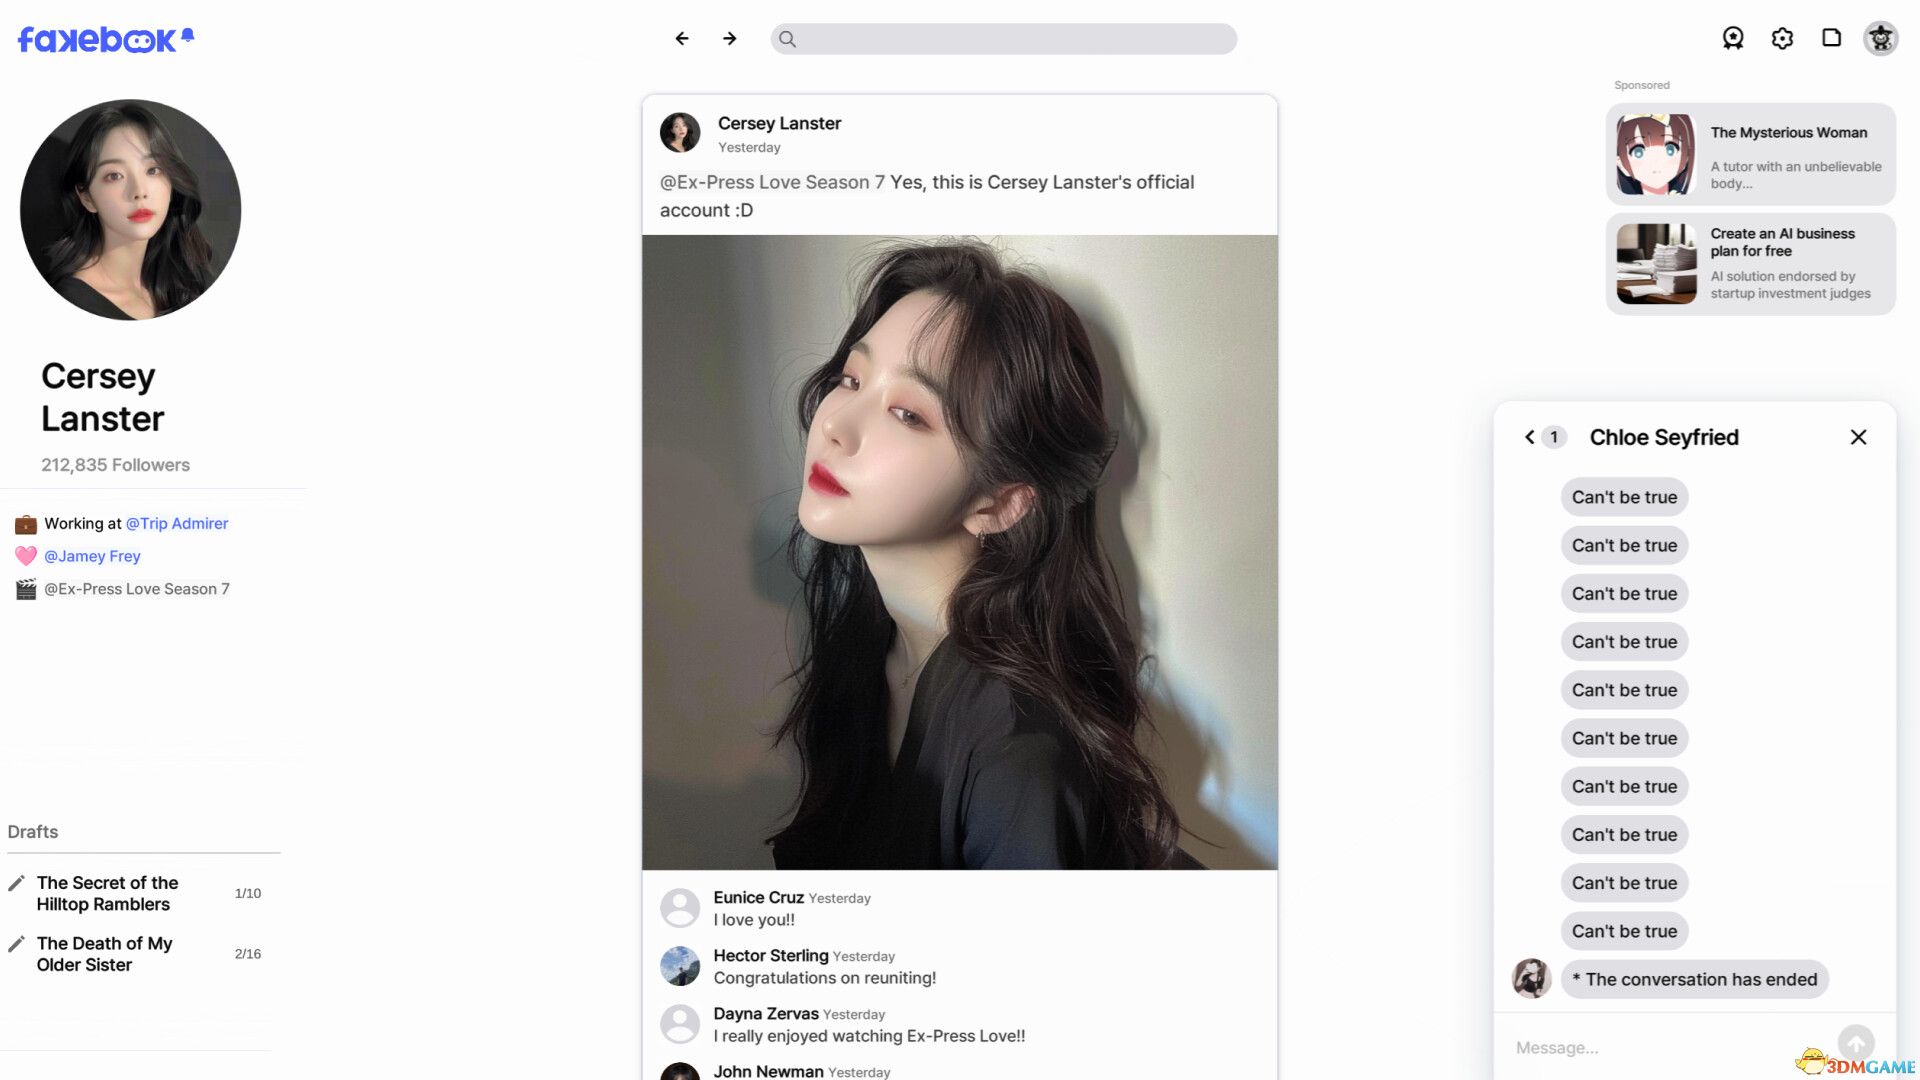
Task: Click the forward navigation arrow
Action: (x=730, y=38)
